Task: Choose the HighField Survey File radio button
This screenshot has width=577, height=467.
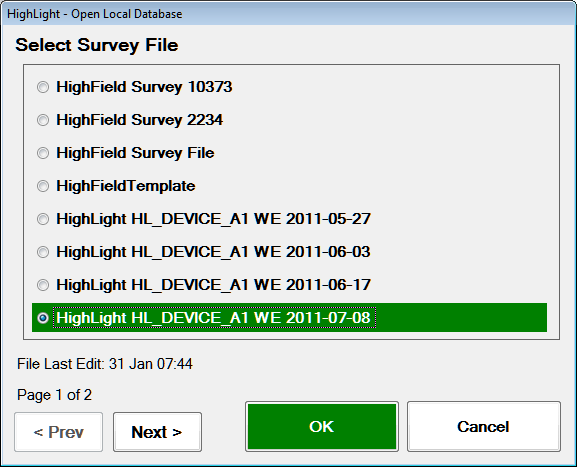Action: (43, 153)
